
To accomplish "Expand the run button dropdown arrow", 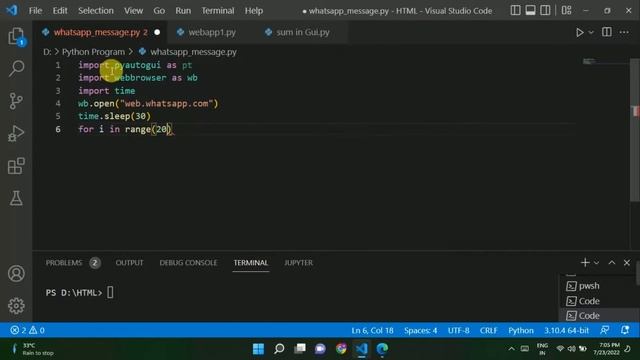I will (x=591, y=32).
